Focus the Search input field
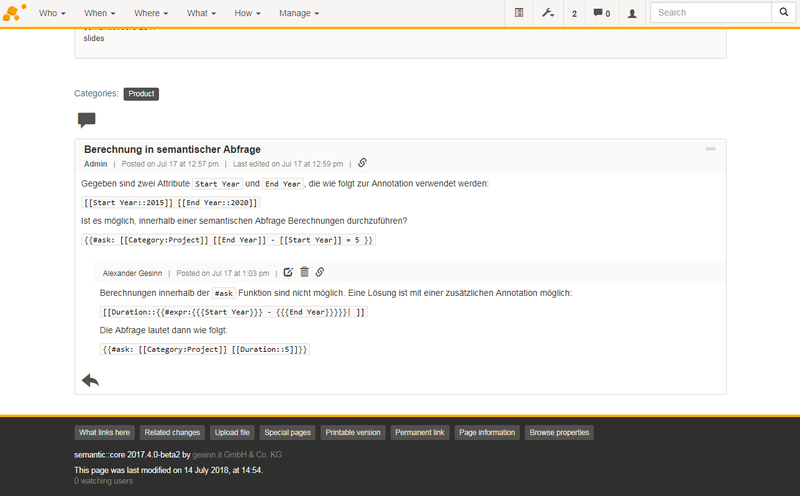800x496 pixels. (x=710, y=13)
